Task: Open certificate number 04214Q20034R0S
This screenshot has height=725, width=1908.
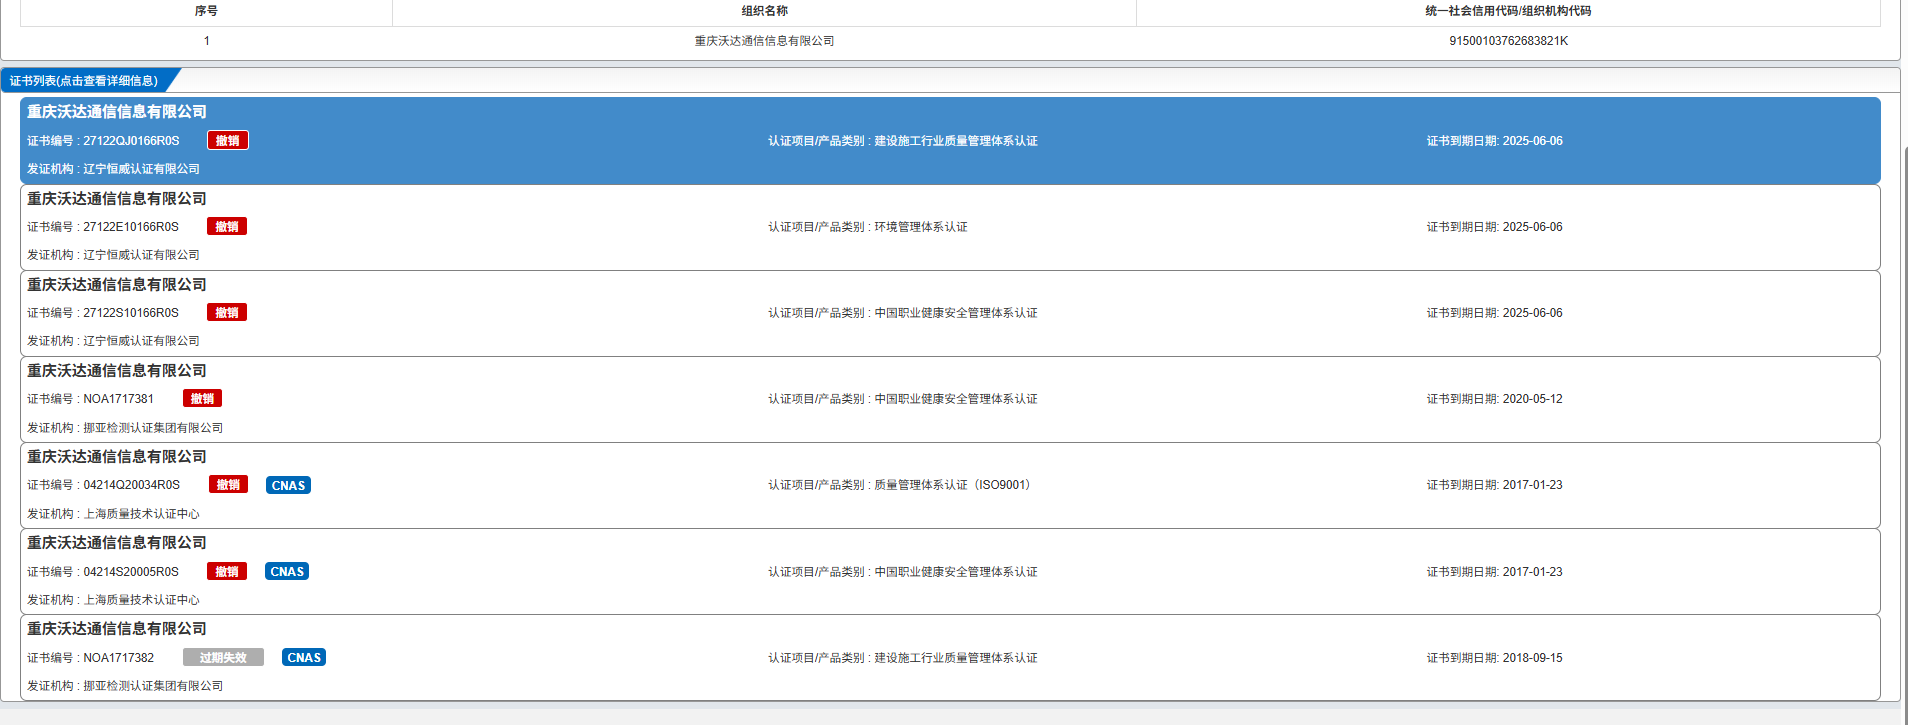Action: (132, 485)
